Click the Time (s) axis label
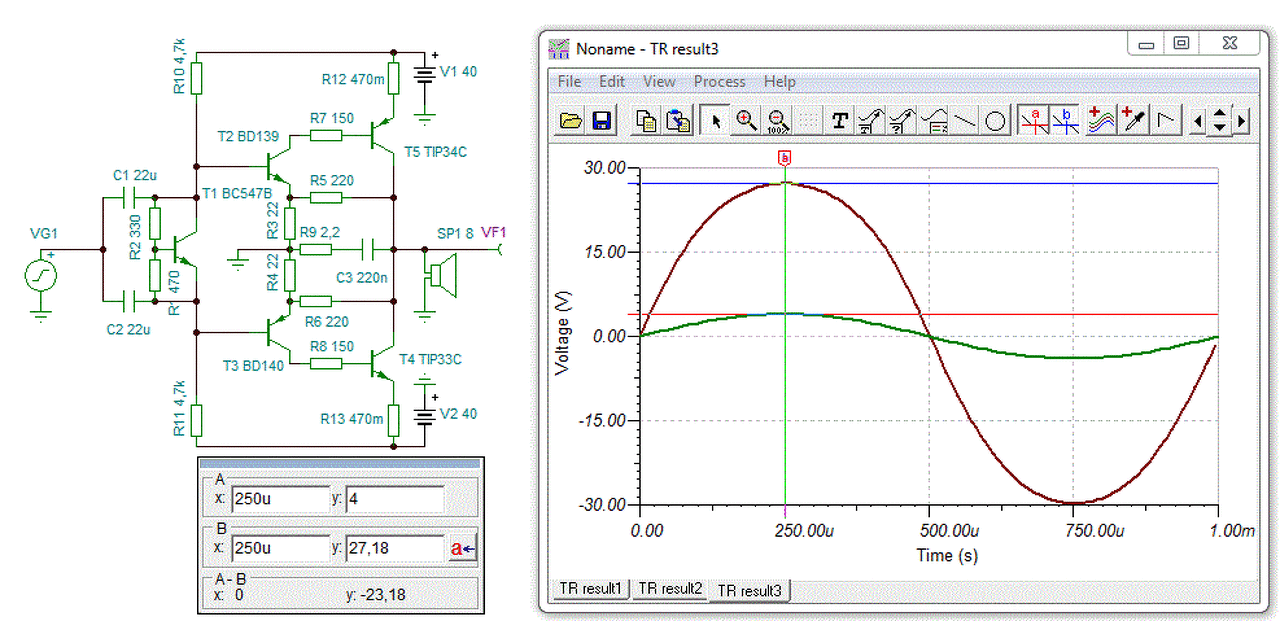This screenshot has height=621, width=1280. (947, 555)
